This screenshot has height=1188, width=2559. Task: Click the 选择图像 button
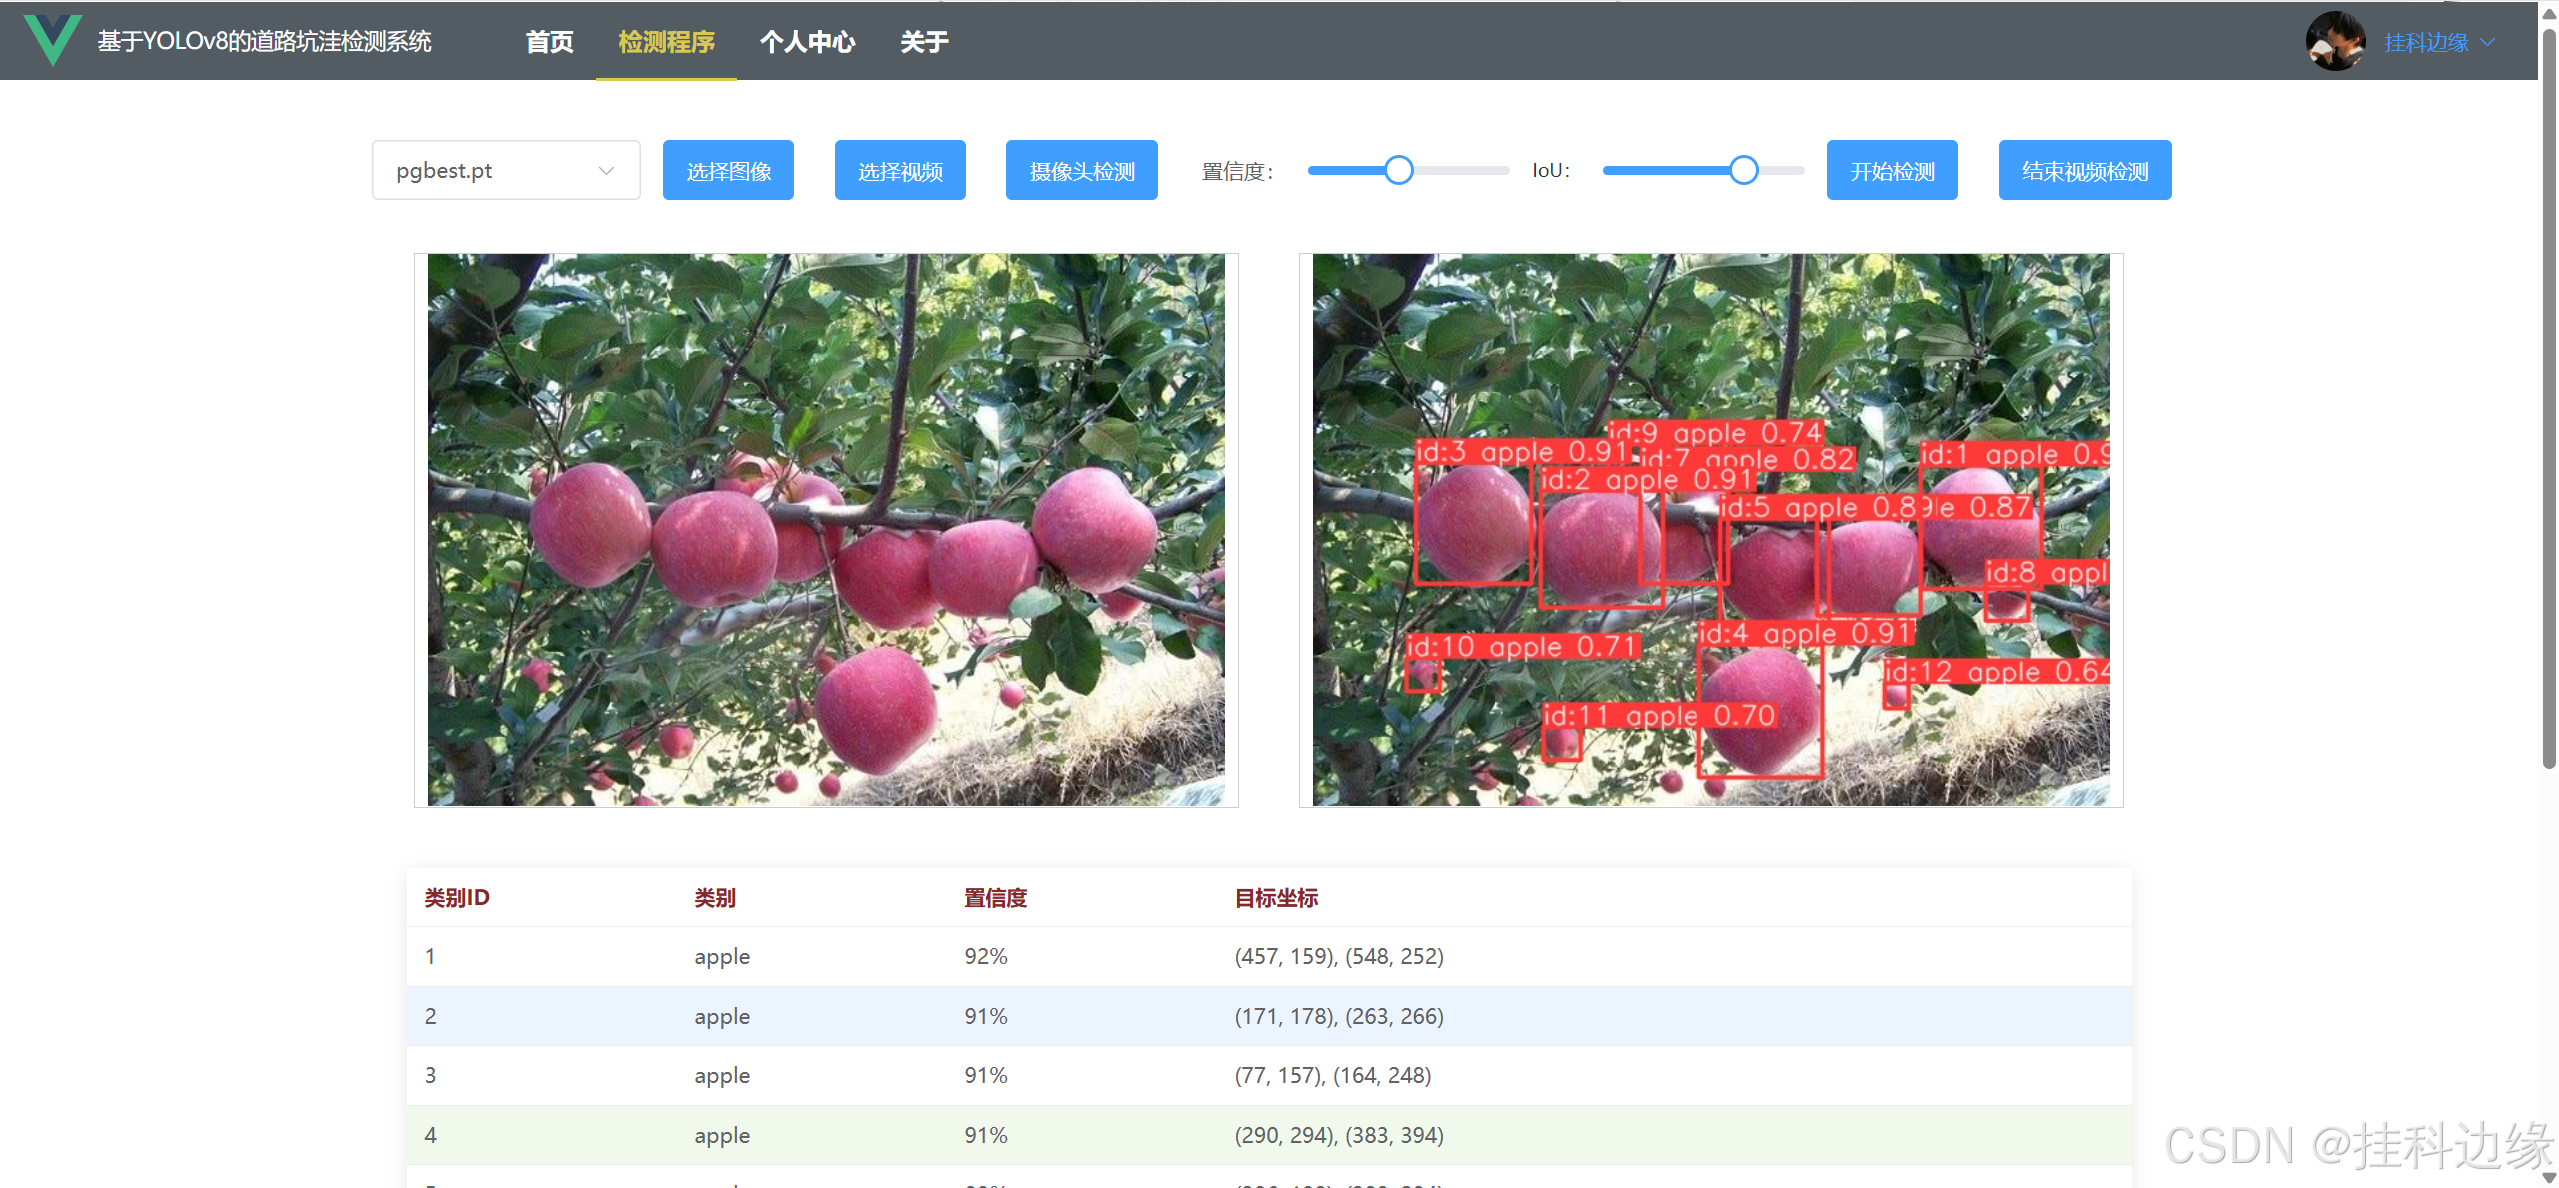click(x=728, y=171)
